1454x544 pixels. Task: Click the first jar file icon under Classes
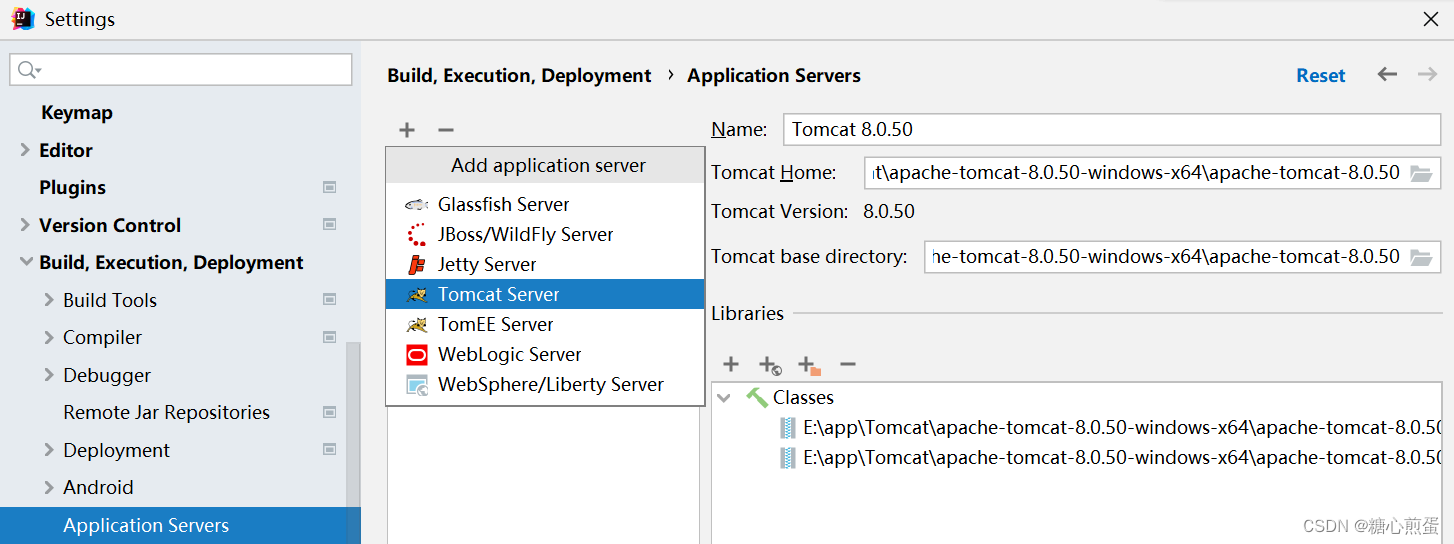tap(788, 428)
